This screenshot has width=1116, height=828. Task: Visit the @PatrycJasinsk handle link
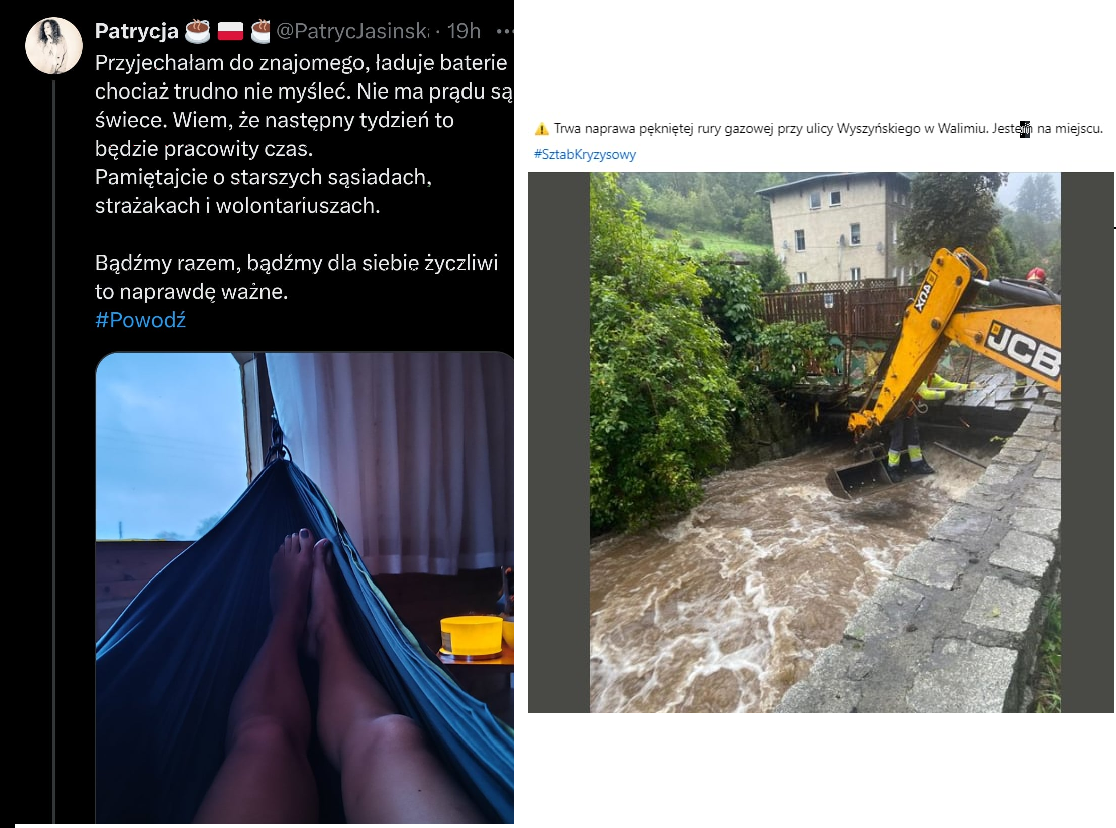coord(352,31)
